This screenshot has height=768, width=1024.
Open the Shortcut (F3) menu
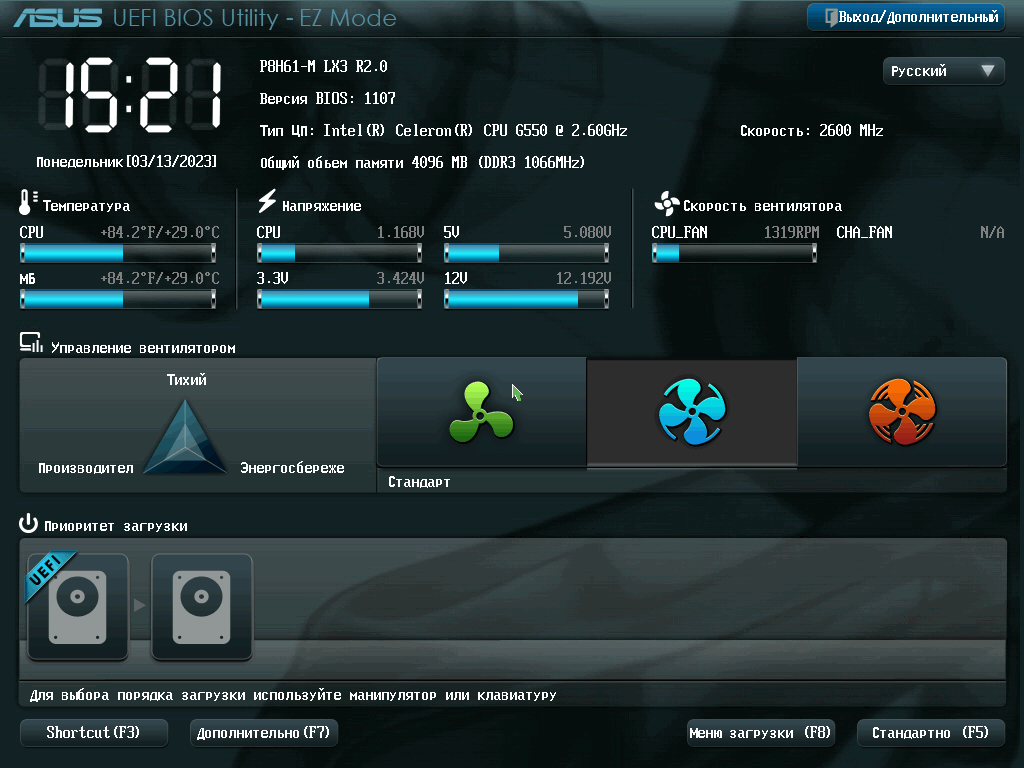tap(93, 733)
